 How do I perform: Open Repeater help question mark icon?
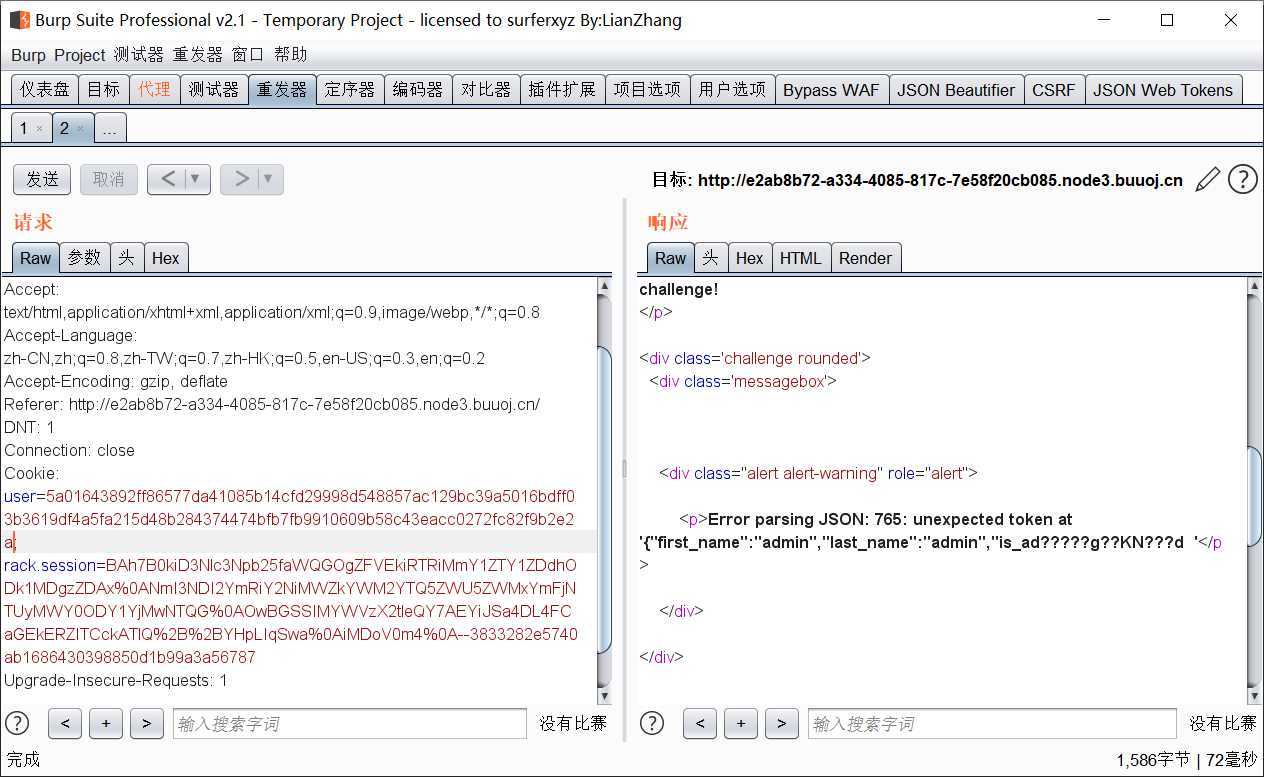pyautogui.click(x=1242, y=179)
